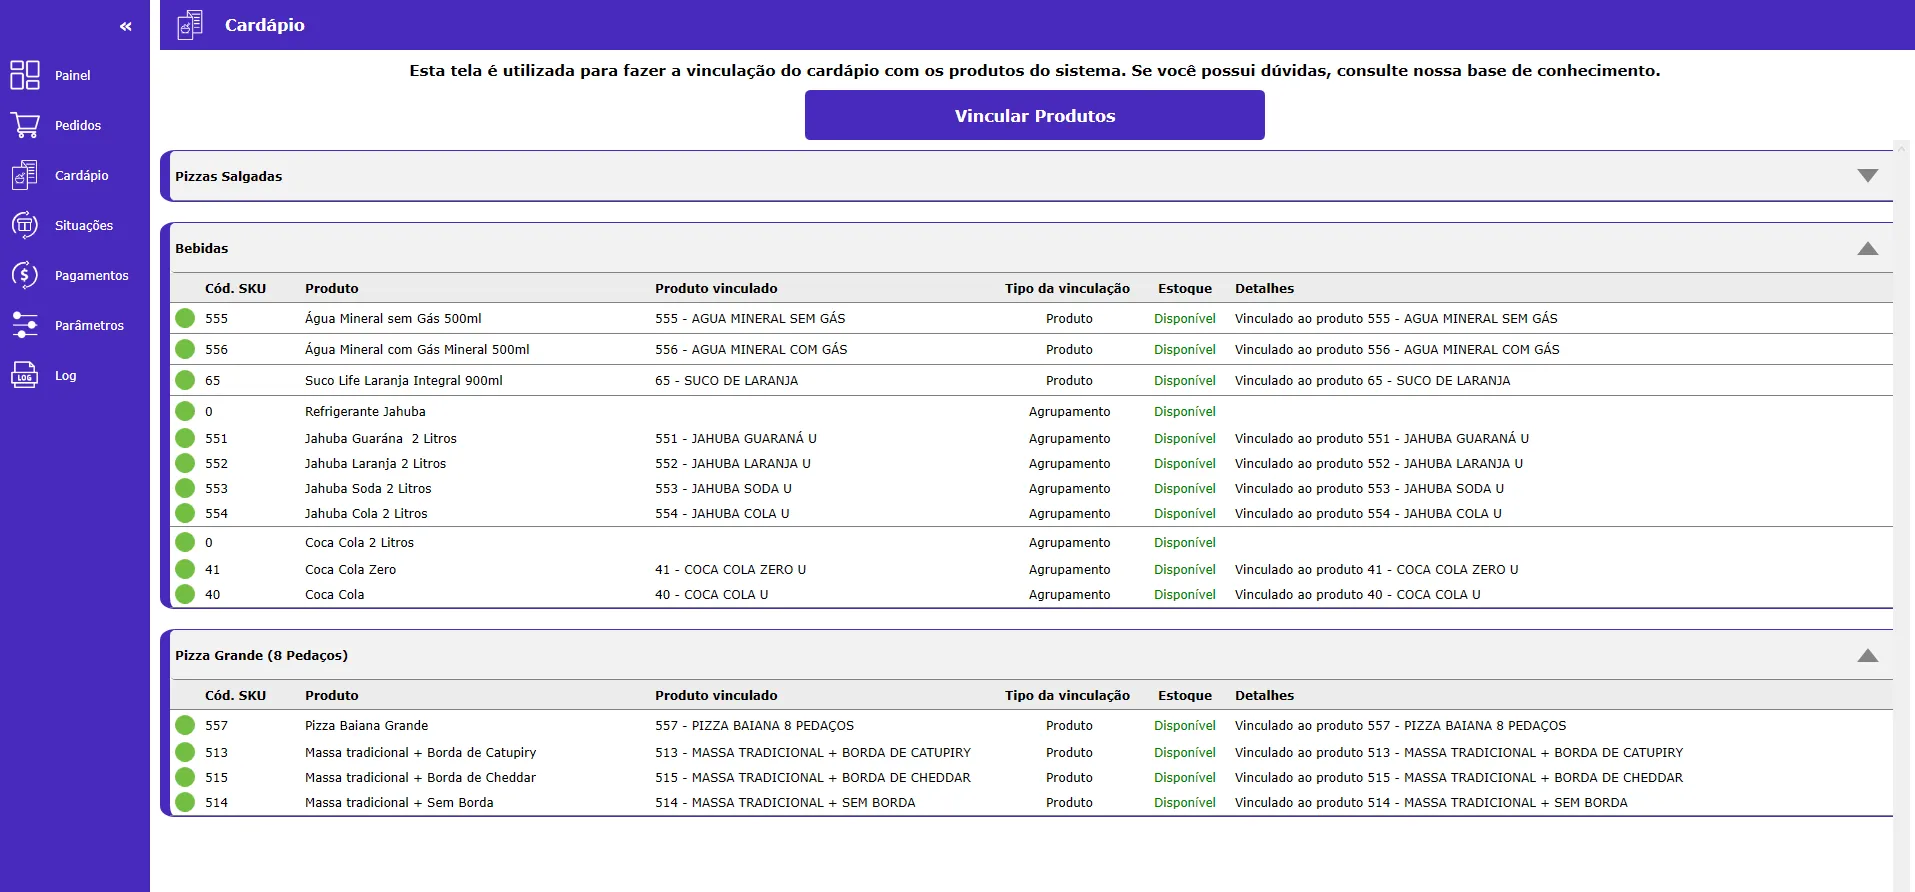This screenshot has width=1915, height=892.
Task: Open the Cardápio sidebar menu label
Action: (81, 175)
